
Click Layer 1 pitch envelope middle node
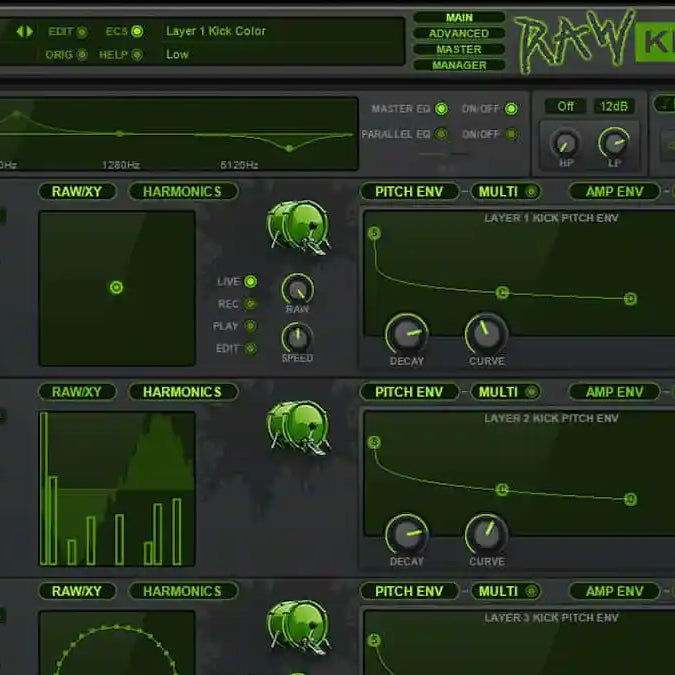[x=502, y=293]
